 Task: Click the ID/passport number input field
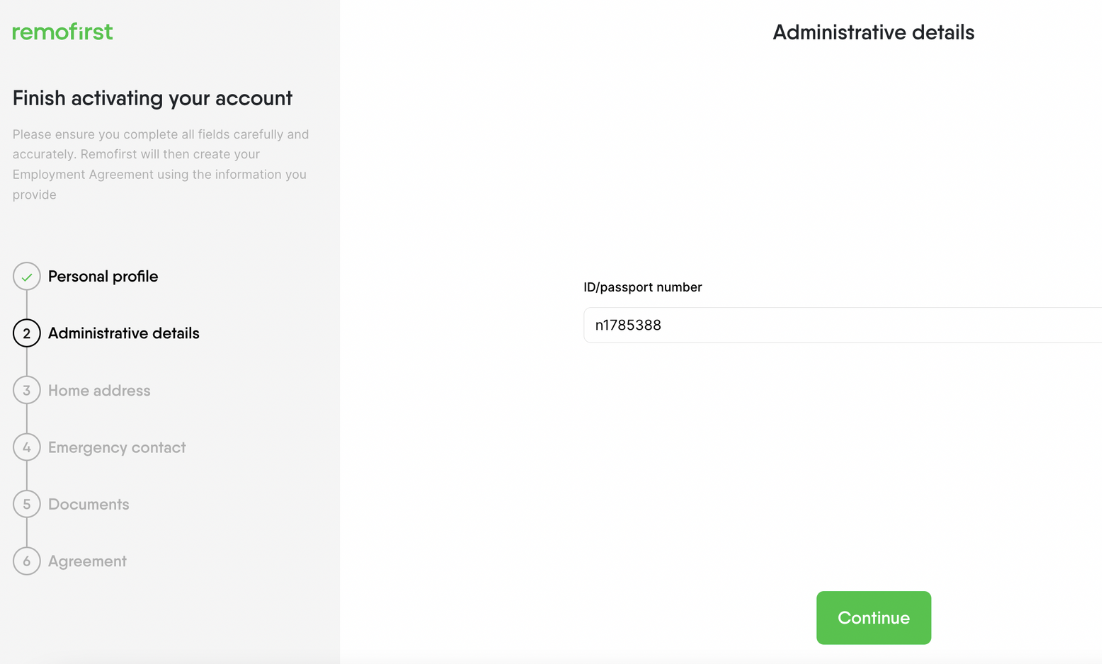coord(843,325)
